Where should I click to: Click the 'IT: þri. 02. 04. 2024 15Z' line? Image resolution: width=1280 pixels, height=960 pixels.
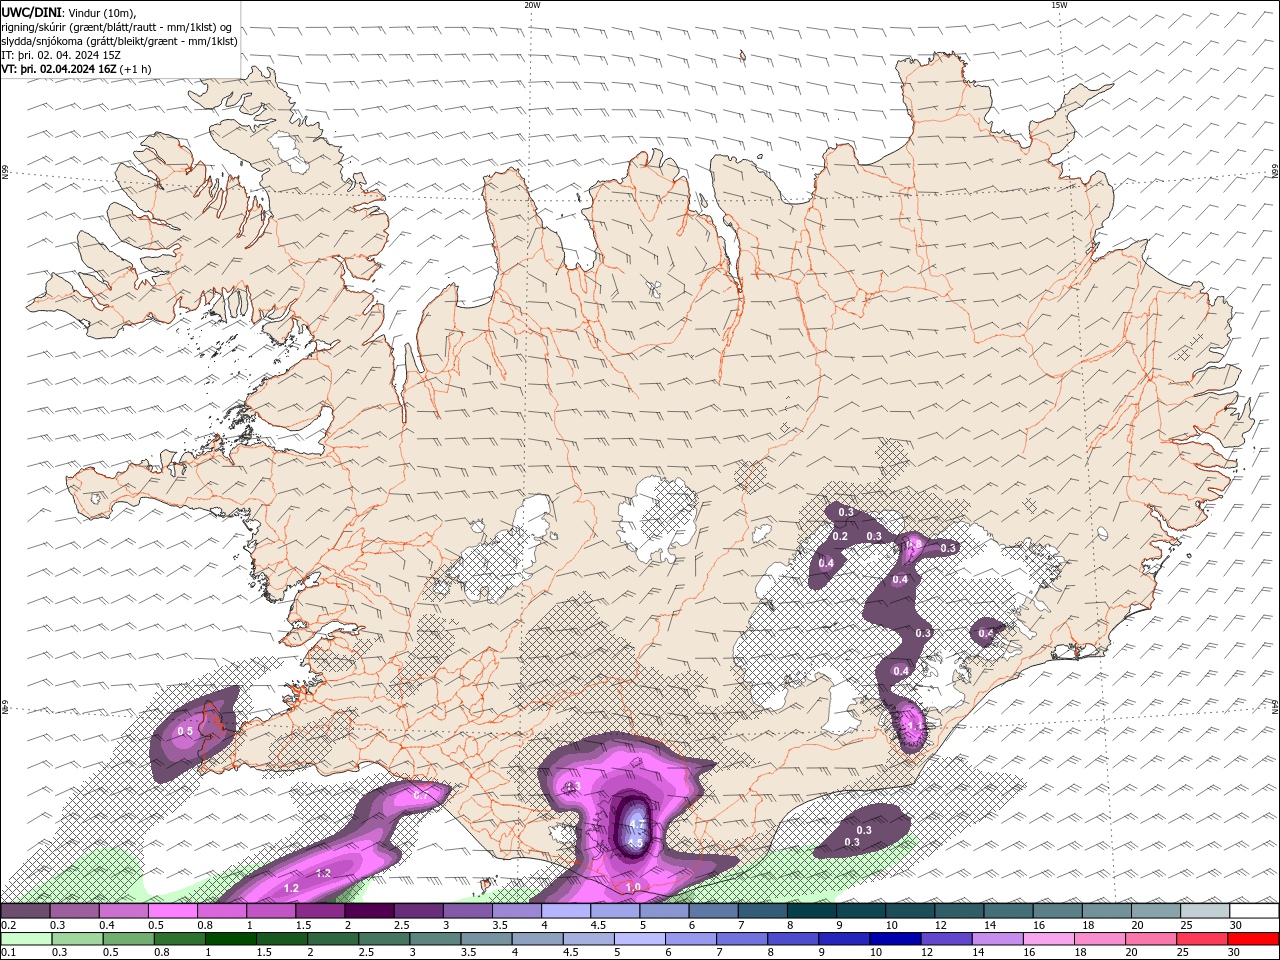pyautogui.click(x=61, y=55)
